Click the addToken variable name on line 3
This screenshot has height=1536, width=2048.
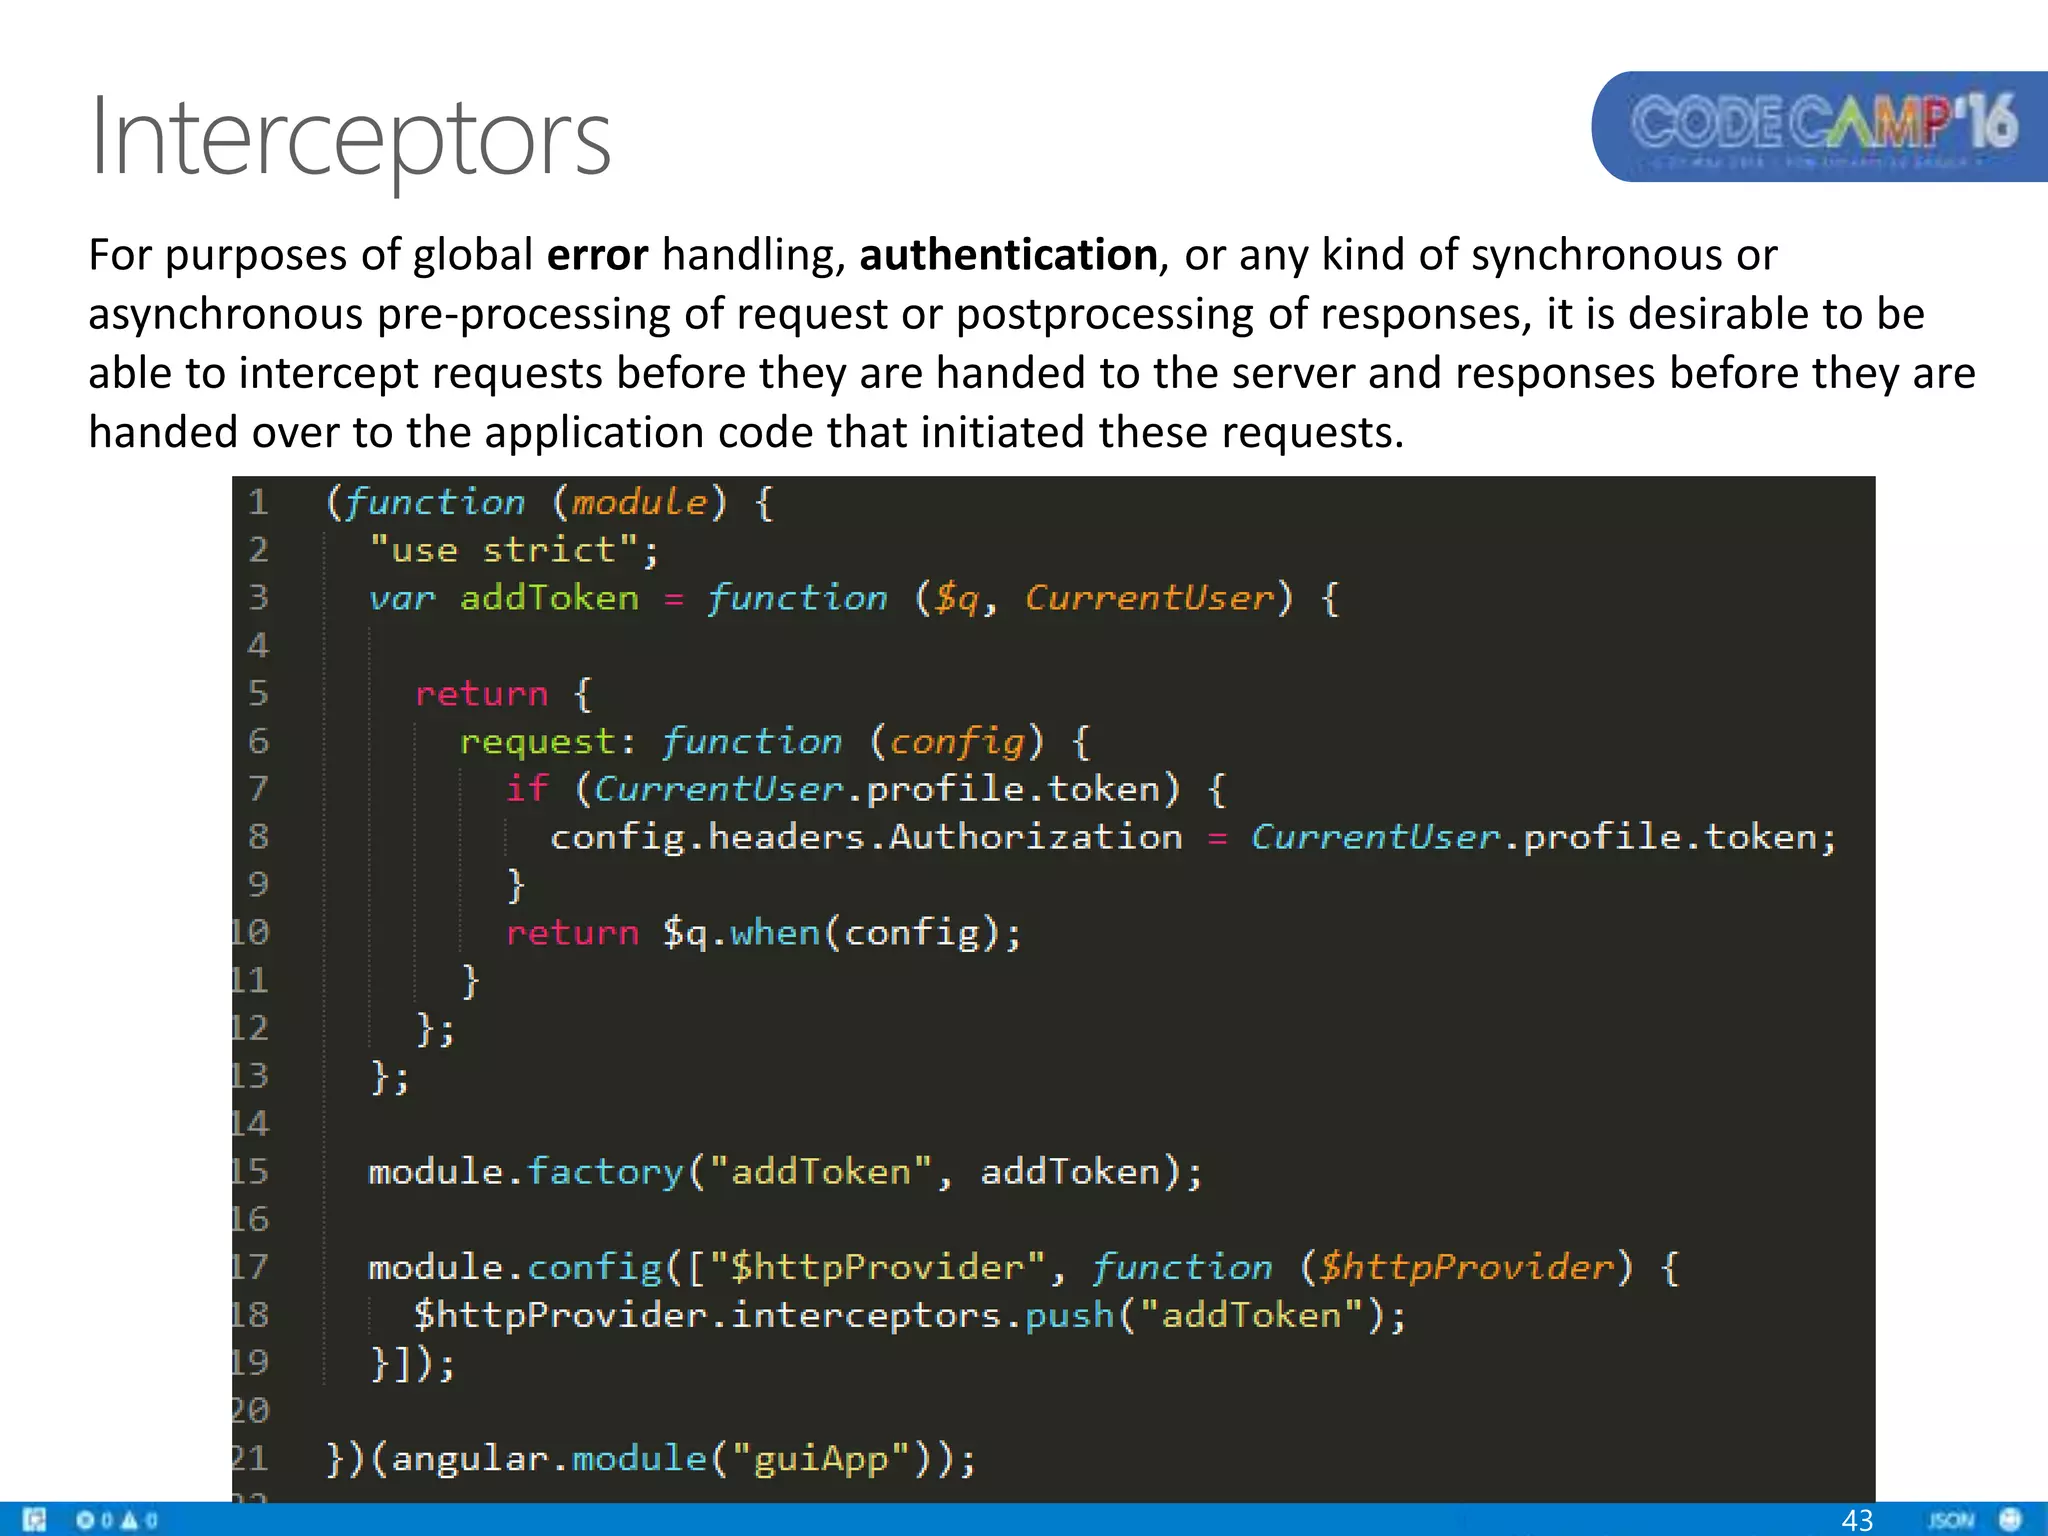tap(549, 598)
